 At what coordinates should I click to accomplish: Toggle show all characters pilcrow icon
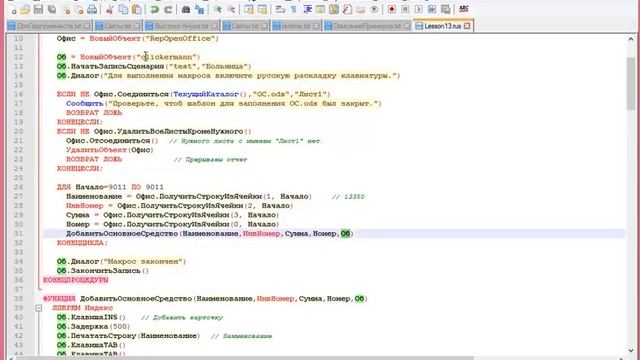(293, 9)
